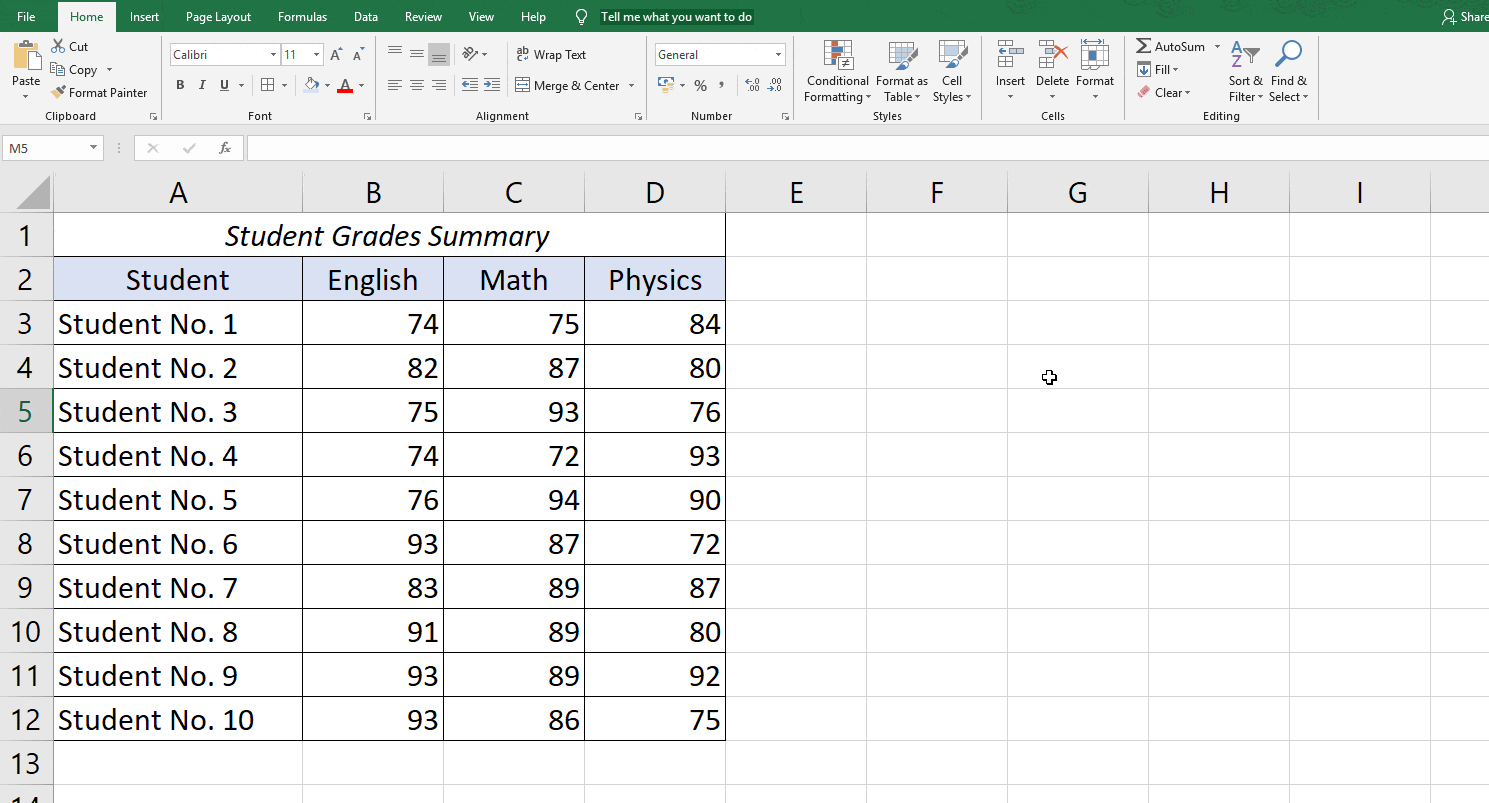Toggle underline formatting

(x=221, y=85)
